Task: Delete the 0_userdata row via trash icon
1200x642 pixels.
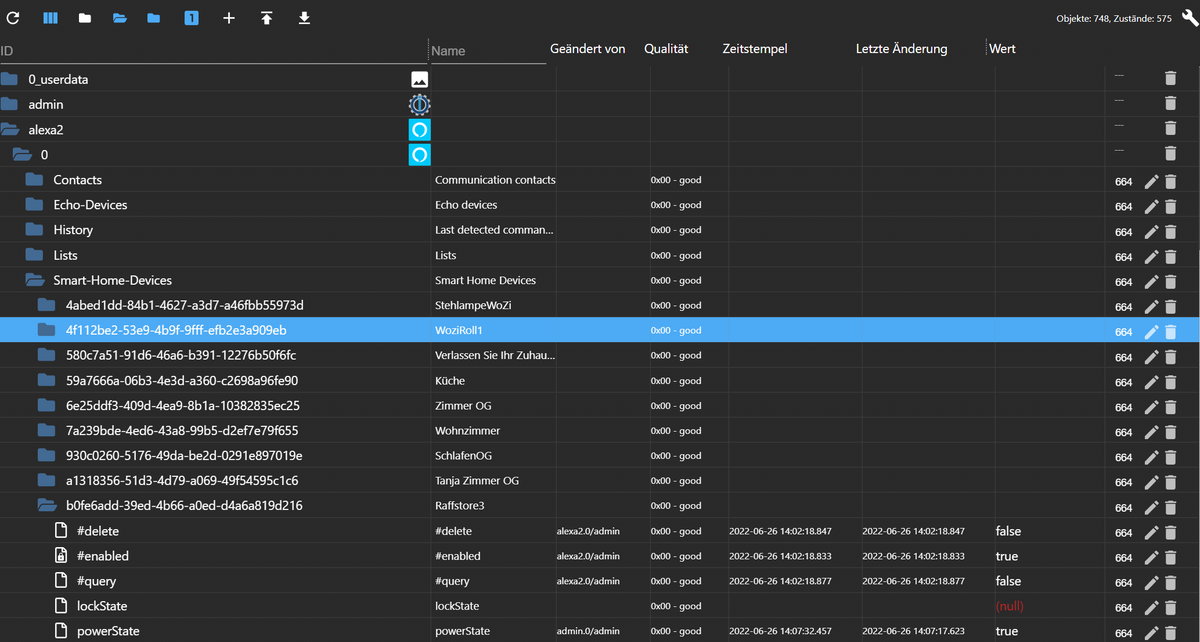Action: (1170, 78)
